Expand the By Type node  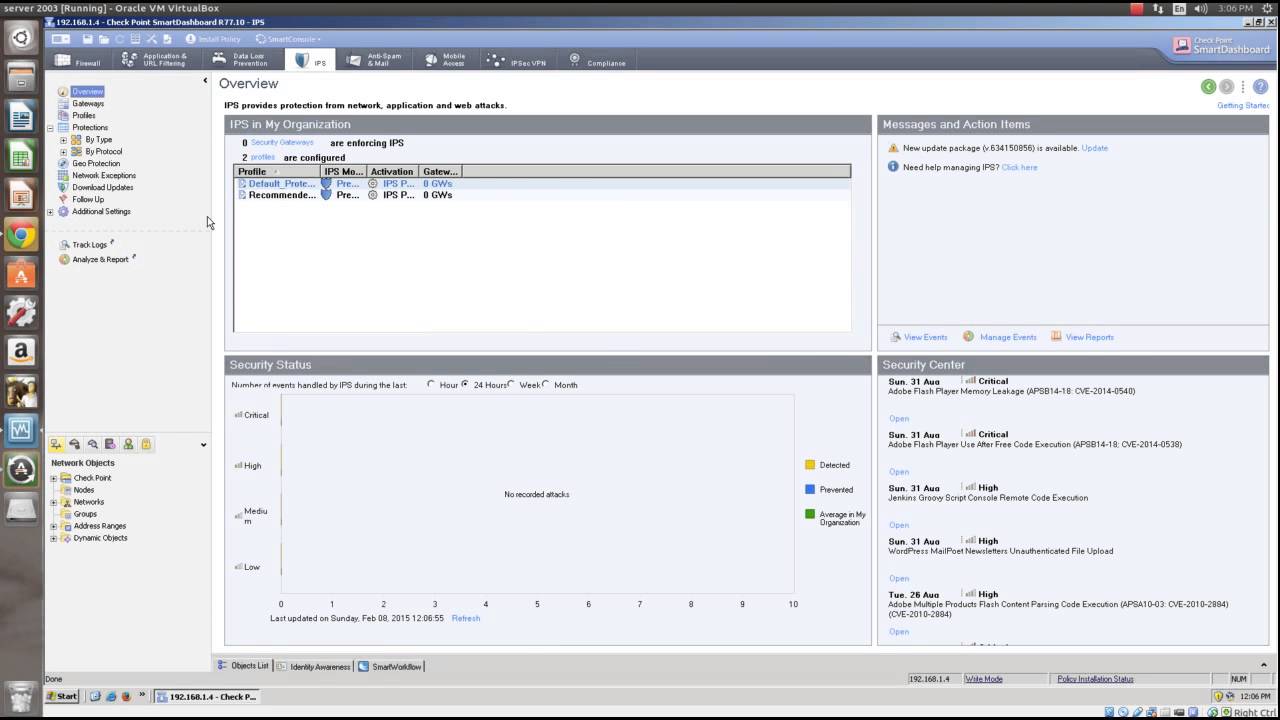63,140
